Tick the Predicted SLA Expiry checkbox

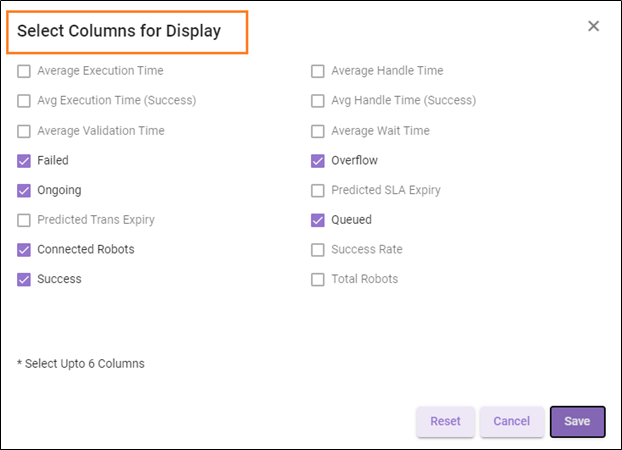(318, 190)
